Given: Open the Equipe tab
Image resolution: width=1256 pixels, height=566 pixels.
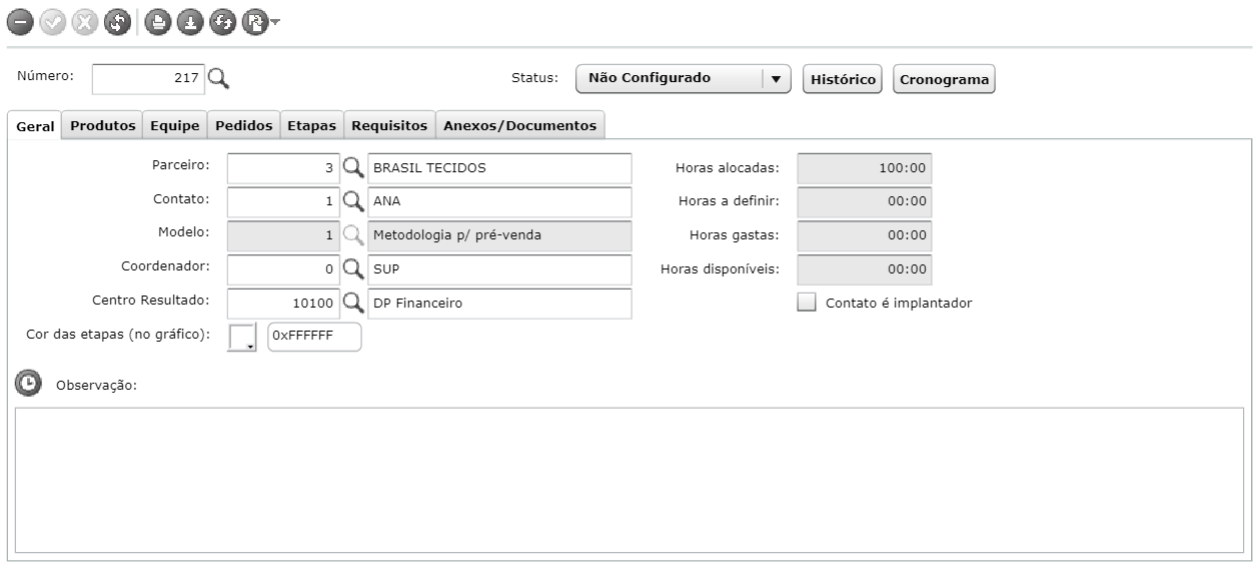Looking at the screenshot, I should pyautogui.click(x=175, y=126).
